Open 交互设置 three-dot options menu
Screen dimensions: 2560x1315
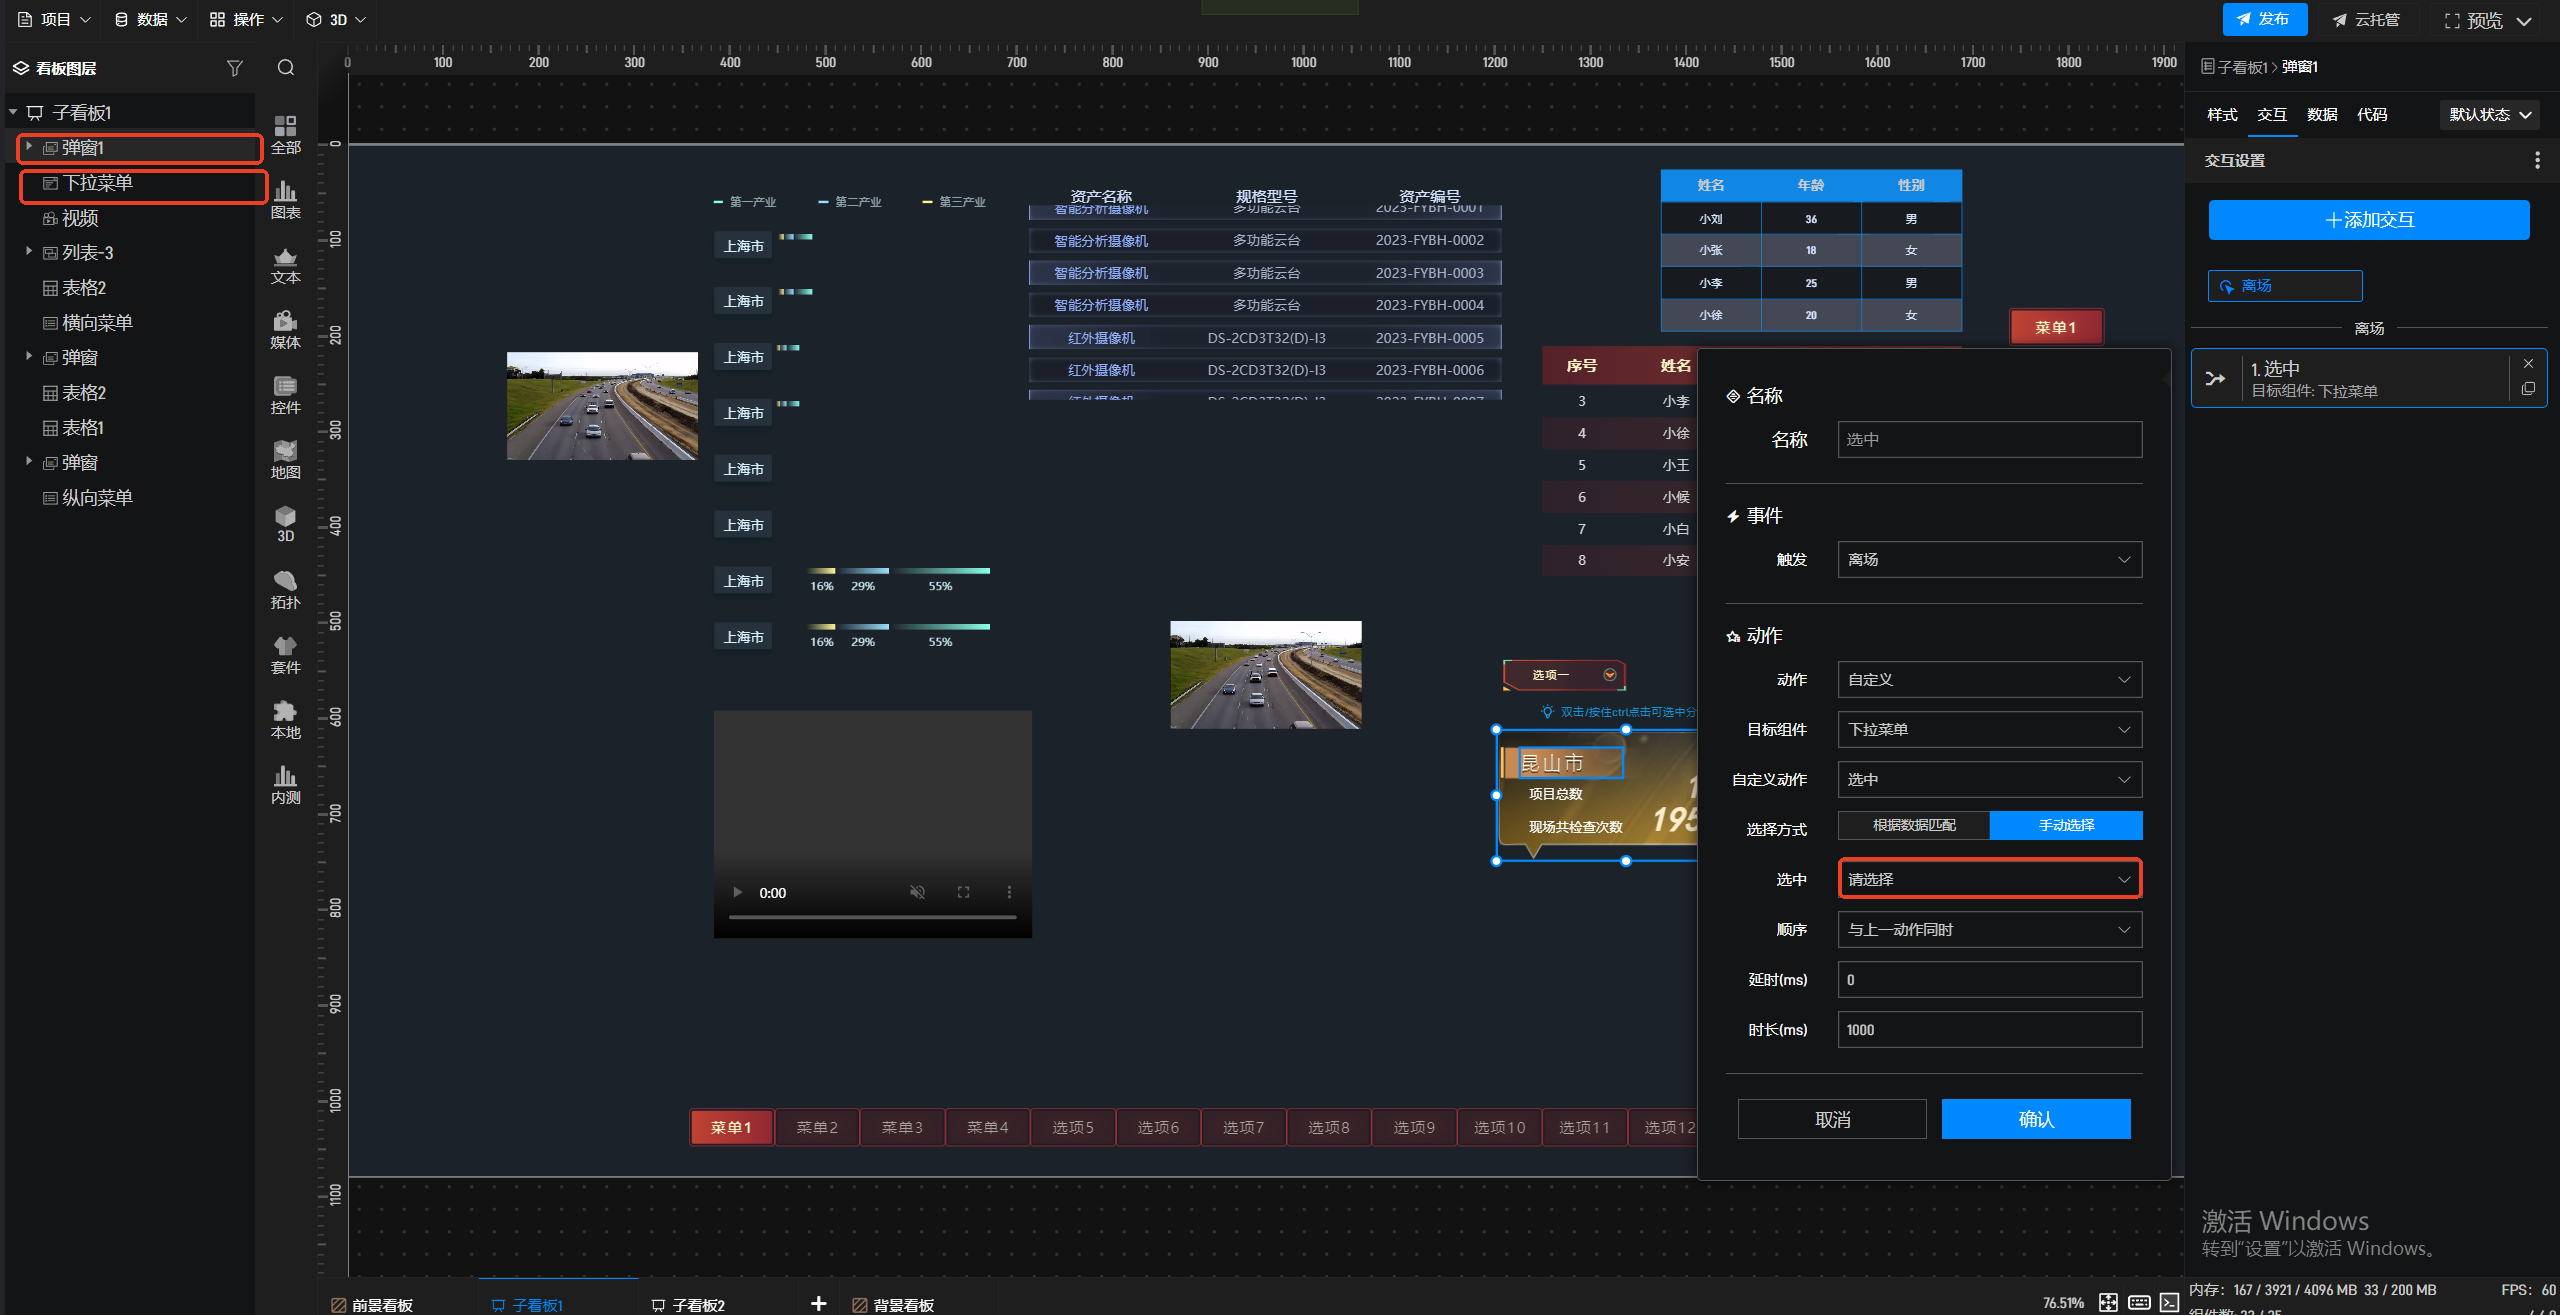click(x=2537, y=160)
